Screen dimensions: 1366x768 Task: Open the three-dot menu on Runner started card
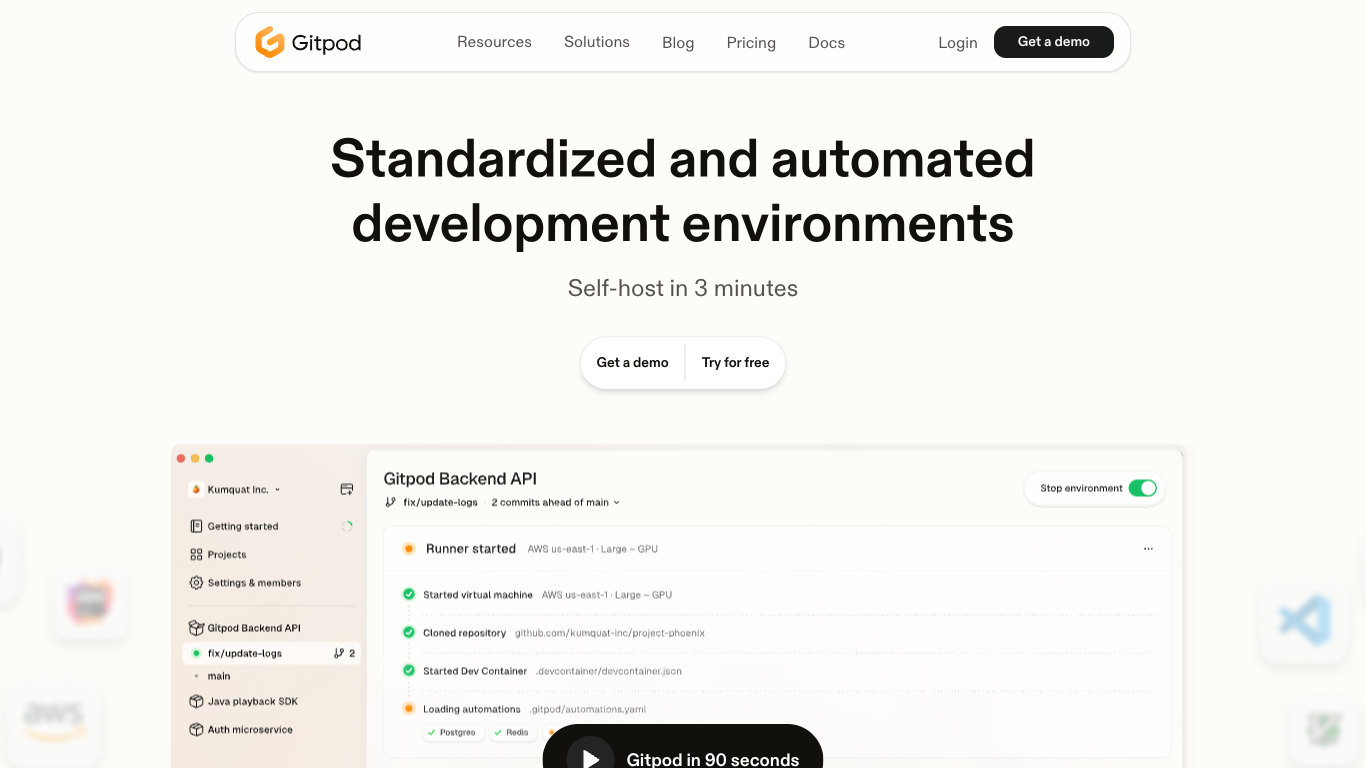pos(1148,548)
